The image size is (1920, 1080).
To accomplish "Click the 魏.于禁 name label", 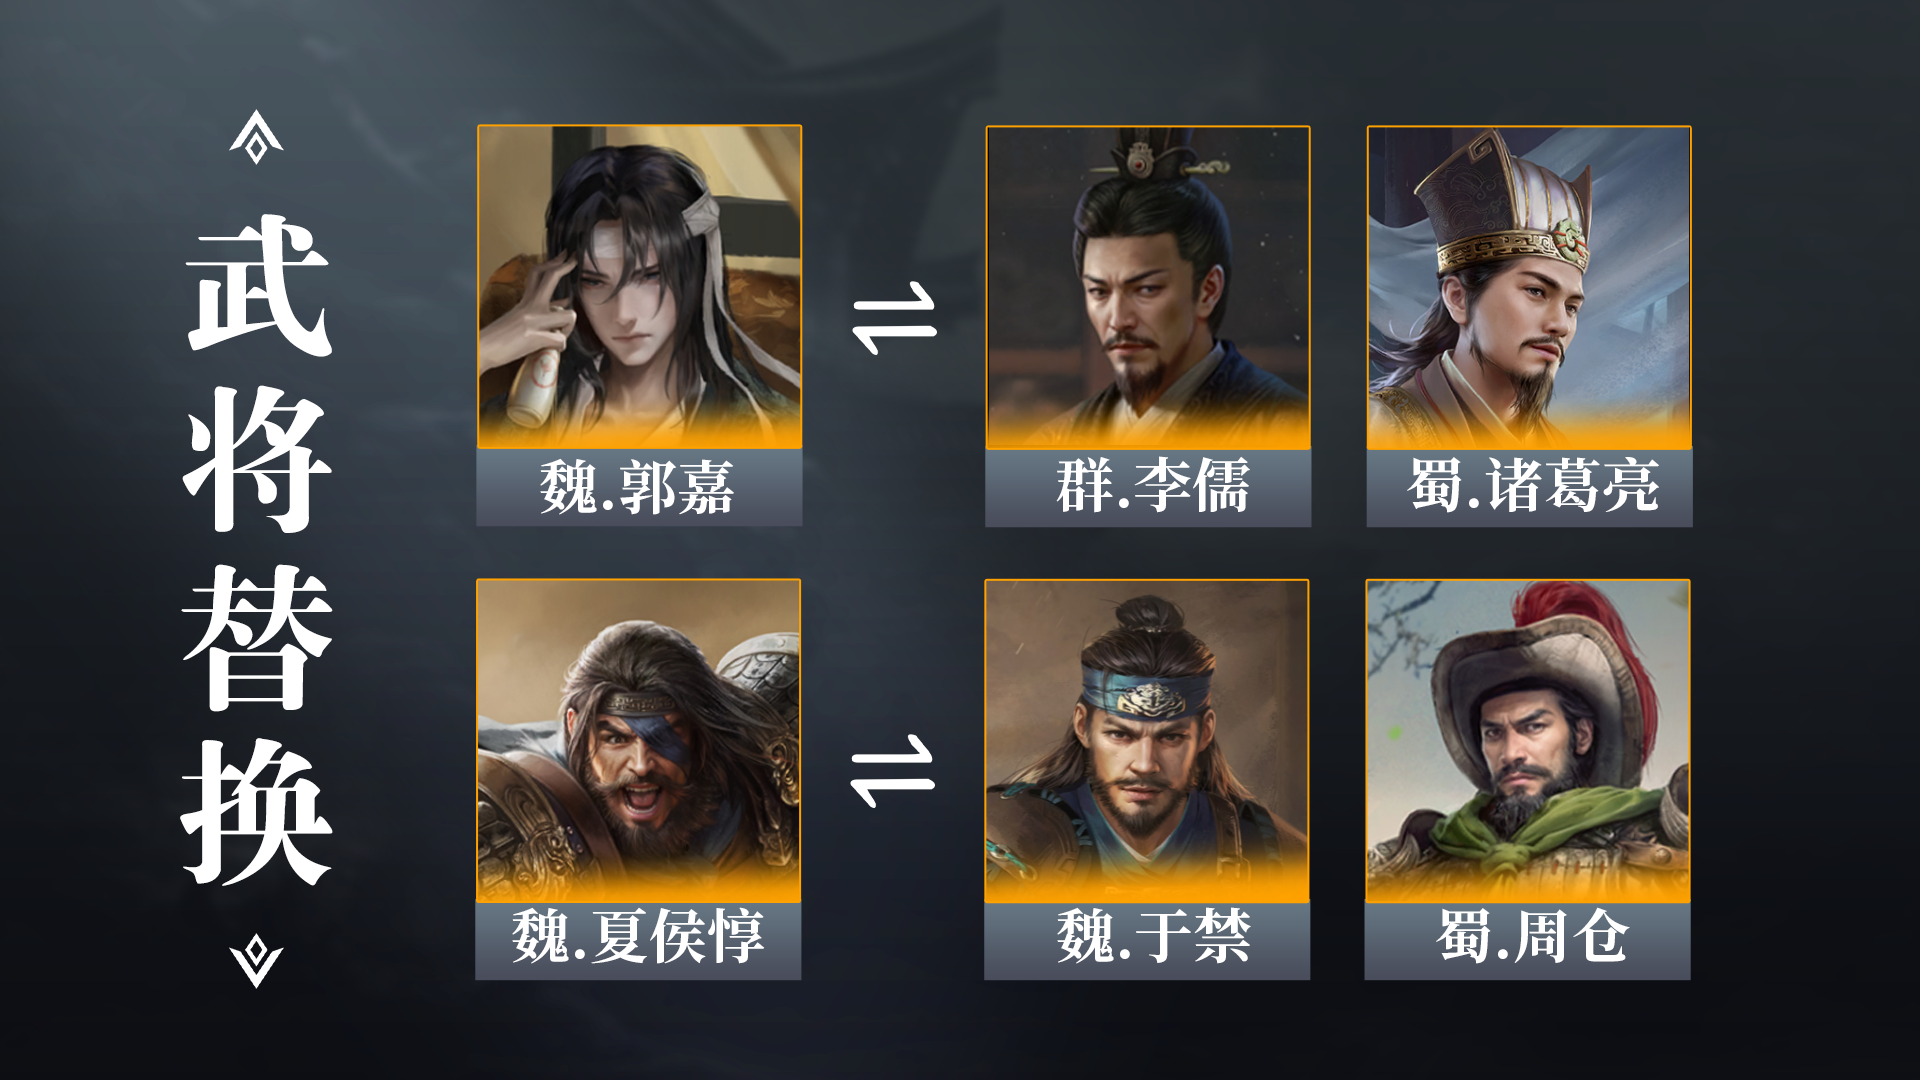I will [x=1147, y=941].
